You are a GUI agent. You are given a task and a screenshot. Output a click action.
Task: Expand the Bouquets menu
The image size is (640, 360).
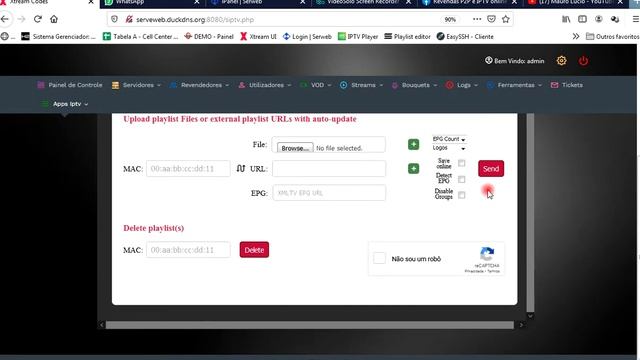pyautogui.click(x=414, y=85)
